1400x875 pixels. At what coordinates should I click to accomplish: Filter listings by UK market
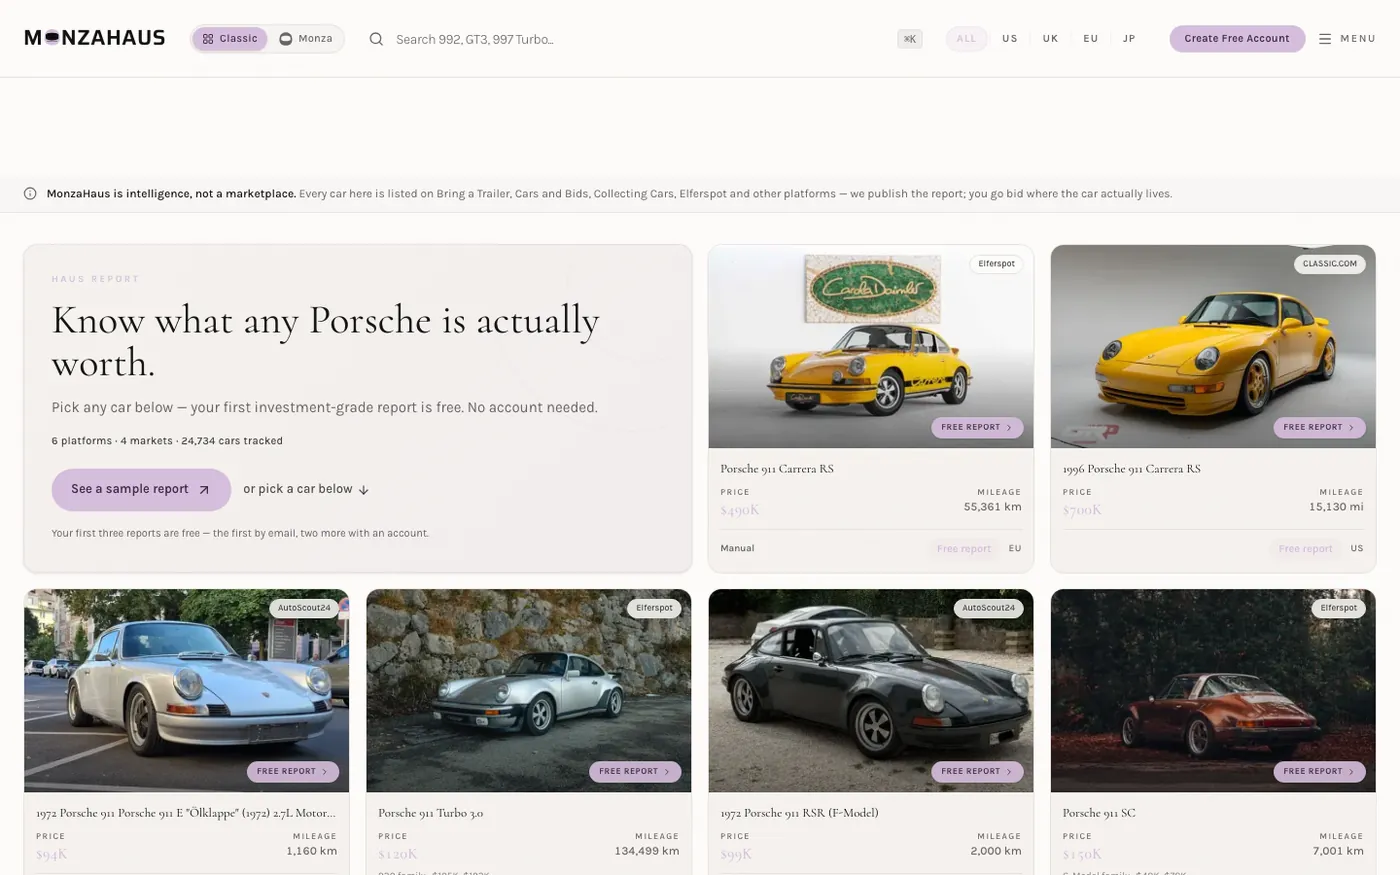[x=1050, y=39]
